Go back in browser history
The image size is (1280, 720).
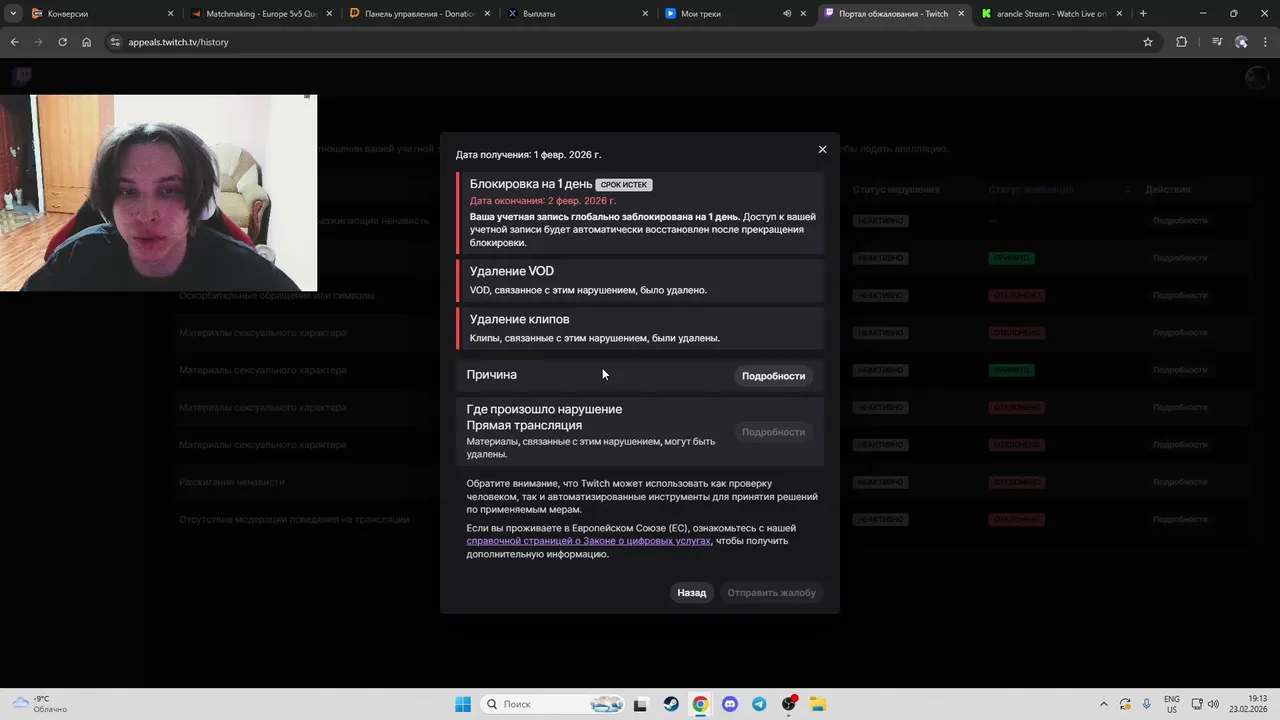pyautogui.click(x=15, y=42)
